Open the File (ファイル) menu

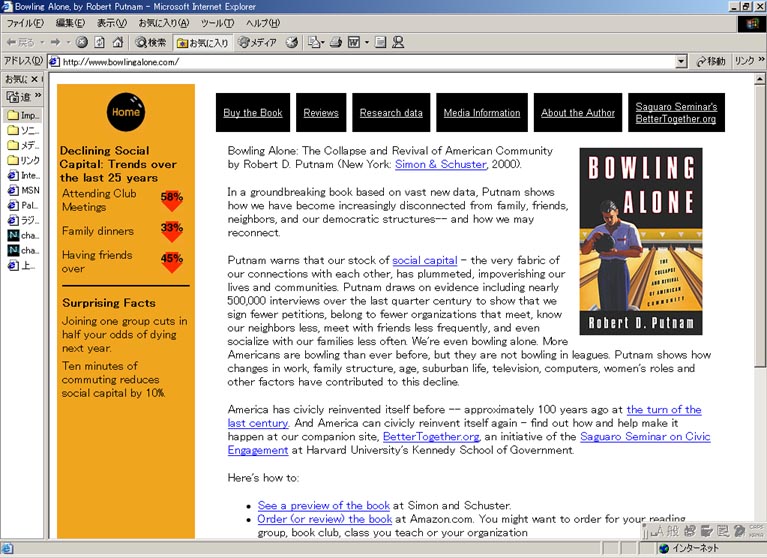[x=24, y=23]
